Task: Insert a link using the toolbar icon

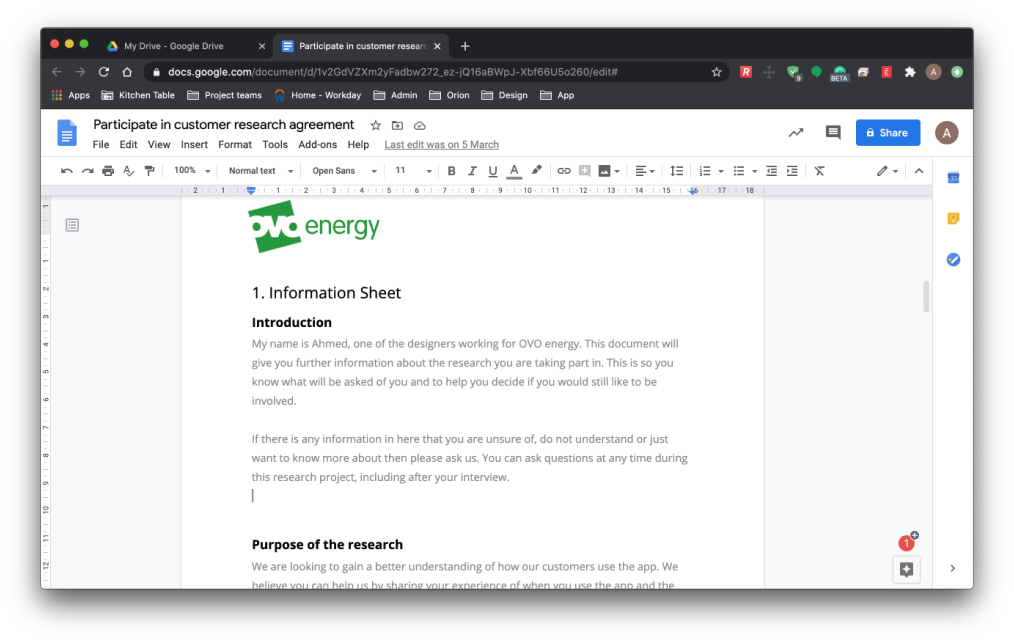Action: point(563,170)
